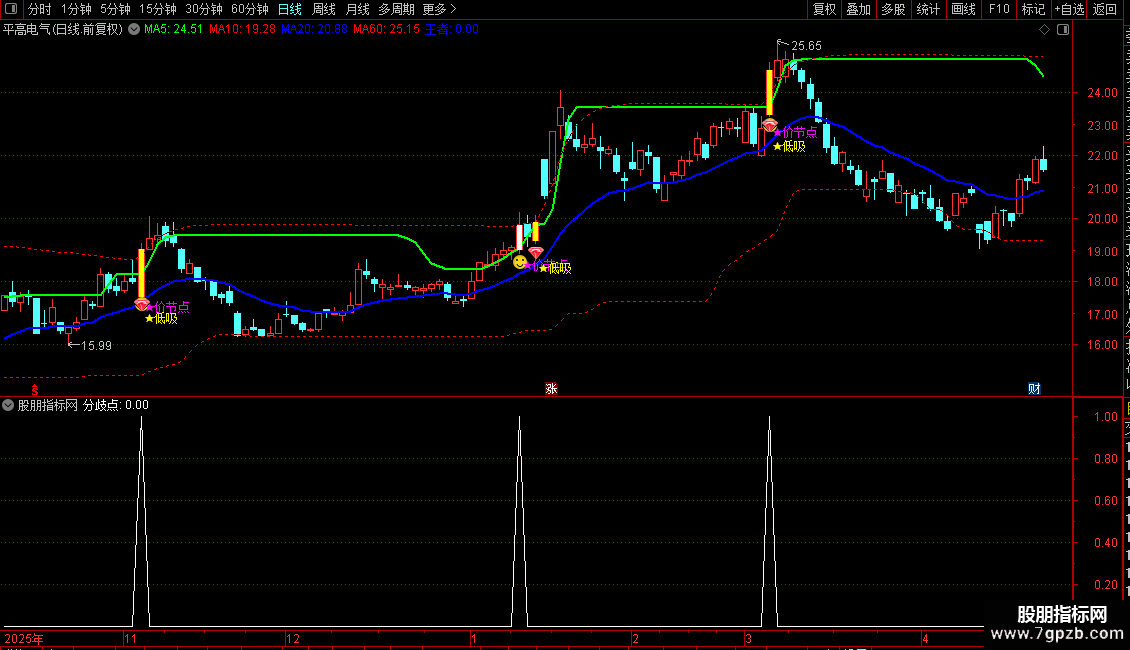1130x650 pixels.
Task: Click the green MA5 value label
Action: [x=174, y=30]
